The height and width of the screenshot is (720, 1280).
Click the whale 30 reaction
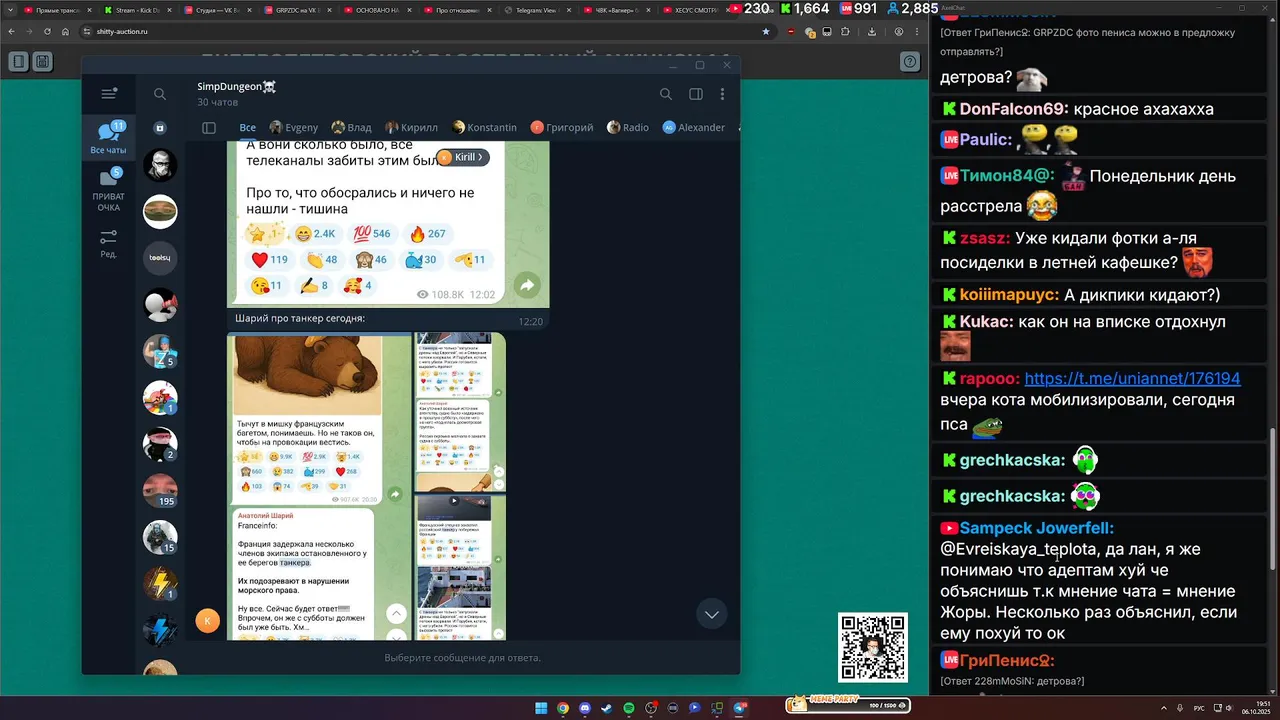(421, 260)
